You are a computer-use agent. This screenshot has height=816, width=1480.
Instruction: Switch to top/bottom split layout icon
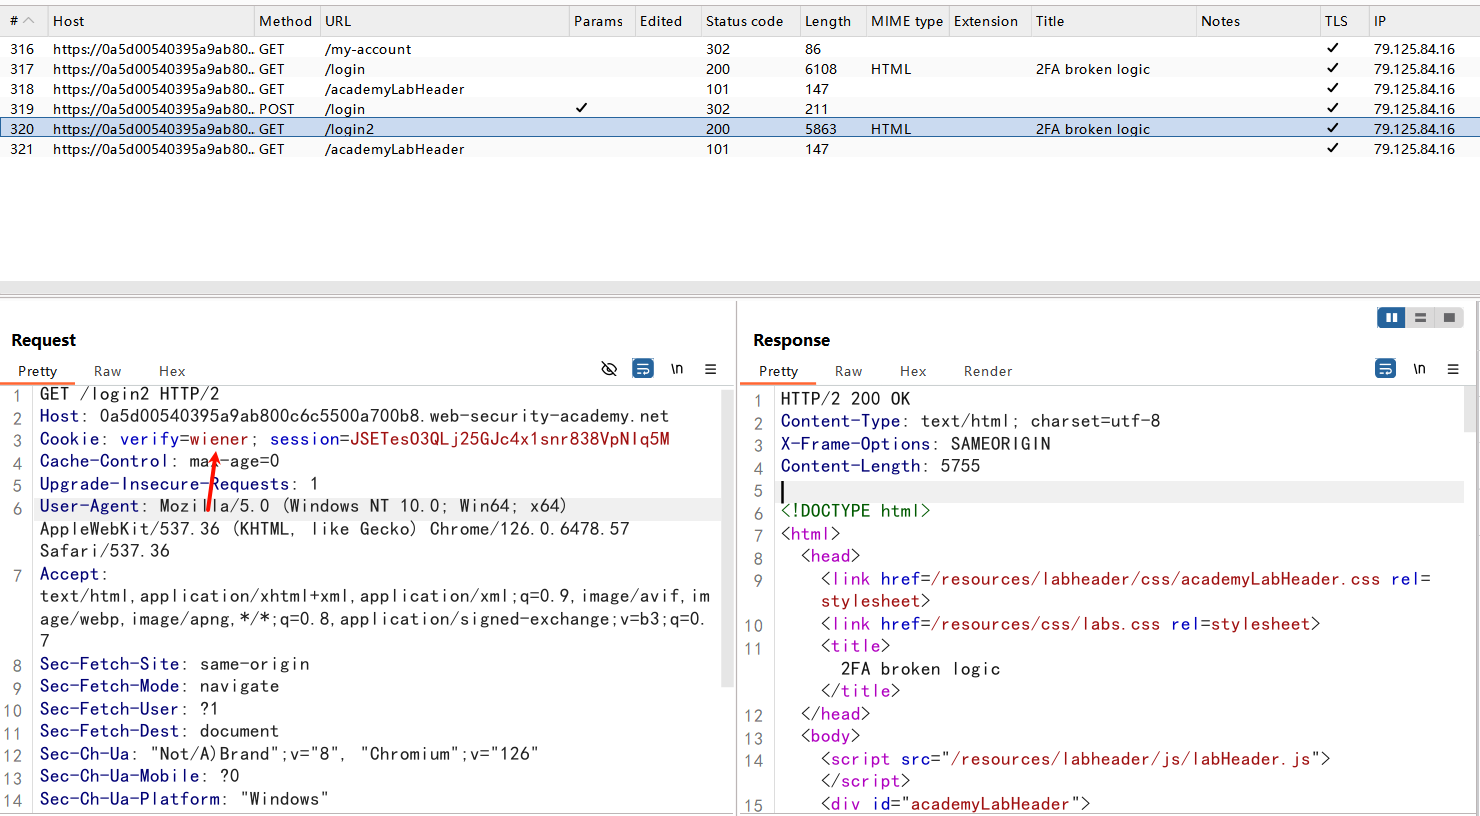(1420, 318)
